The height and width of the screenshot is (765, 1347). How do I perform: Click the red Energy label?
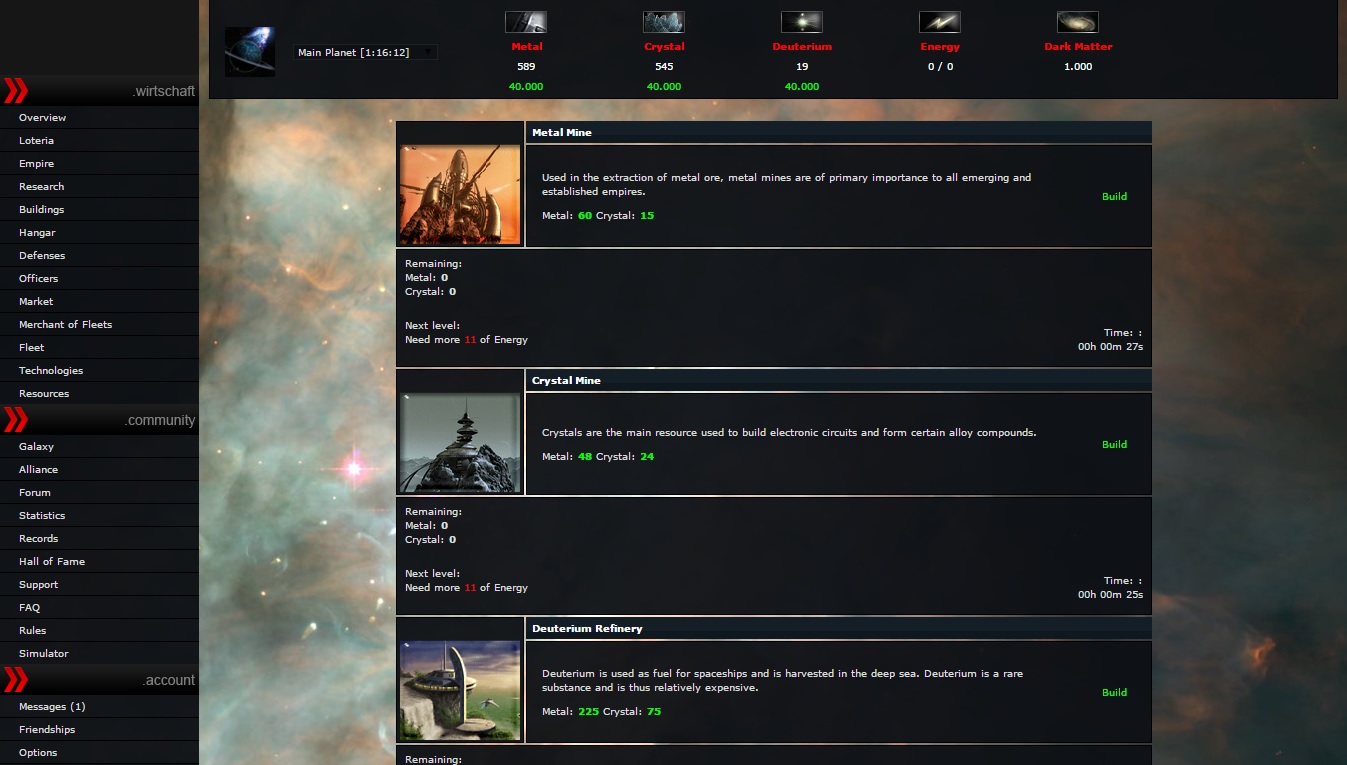[x=940, y=47]
